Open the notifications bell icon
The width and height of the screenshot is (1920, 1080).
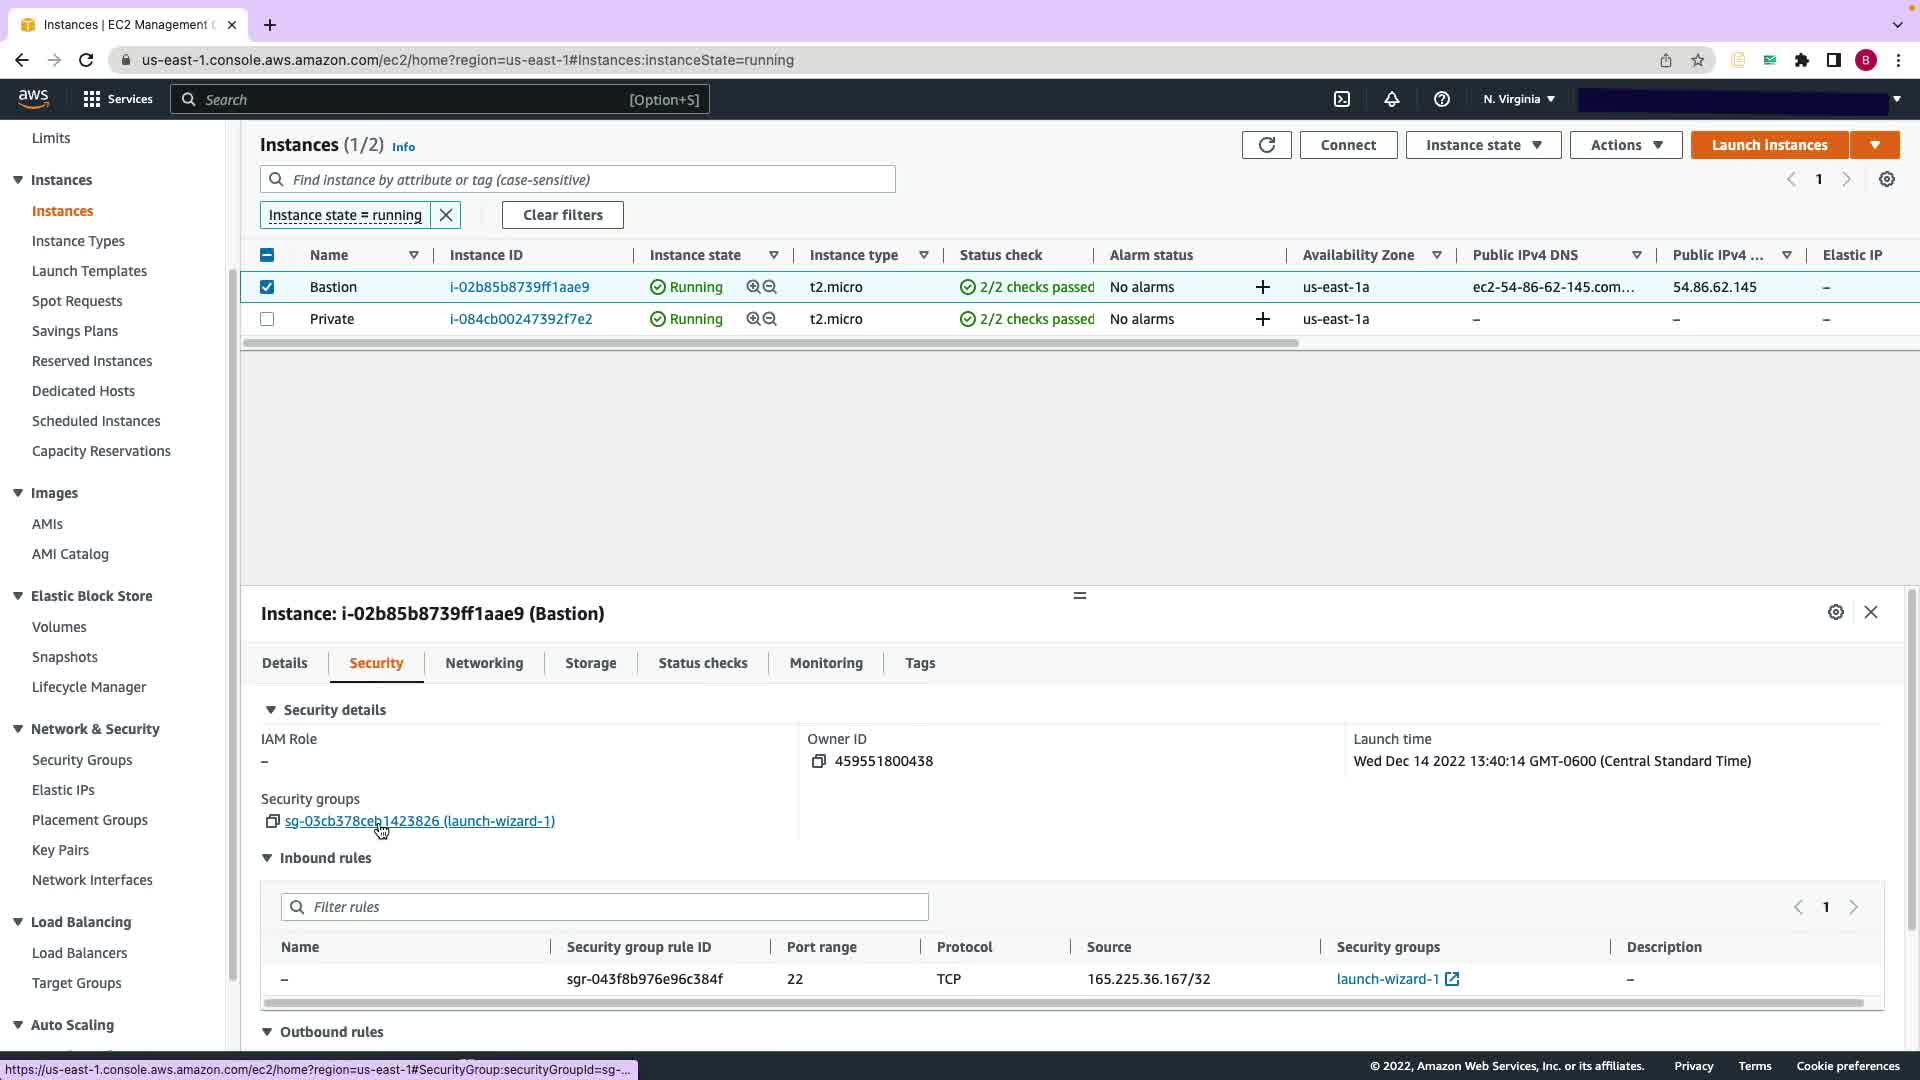1391,99
